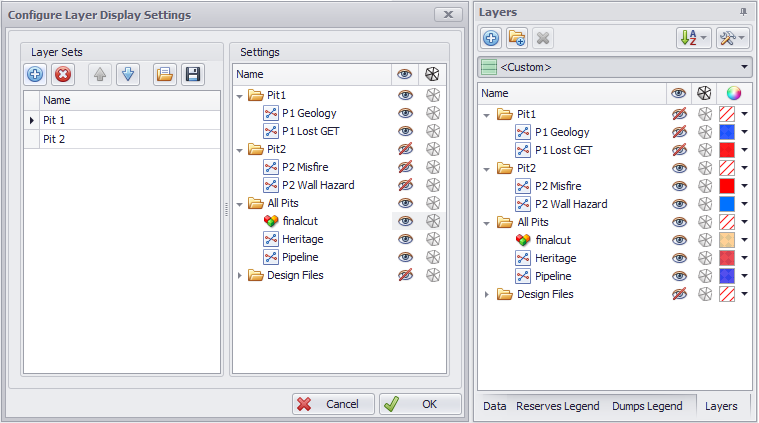The height and width of the screenshot is (423, 759).
Task: Toggle wireframe for Heritage in Layers panel
Action: click(705, 258)
